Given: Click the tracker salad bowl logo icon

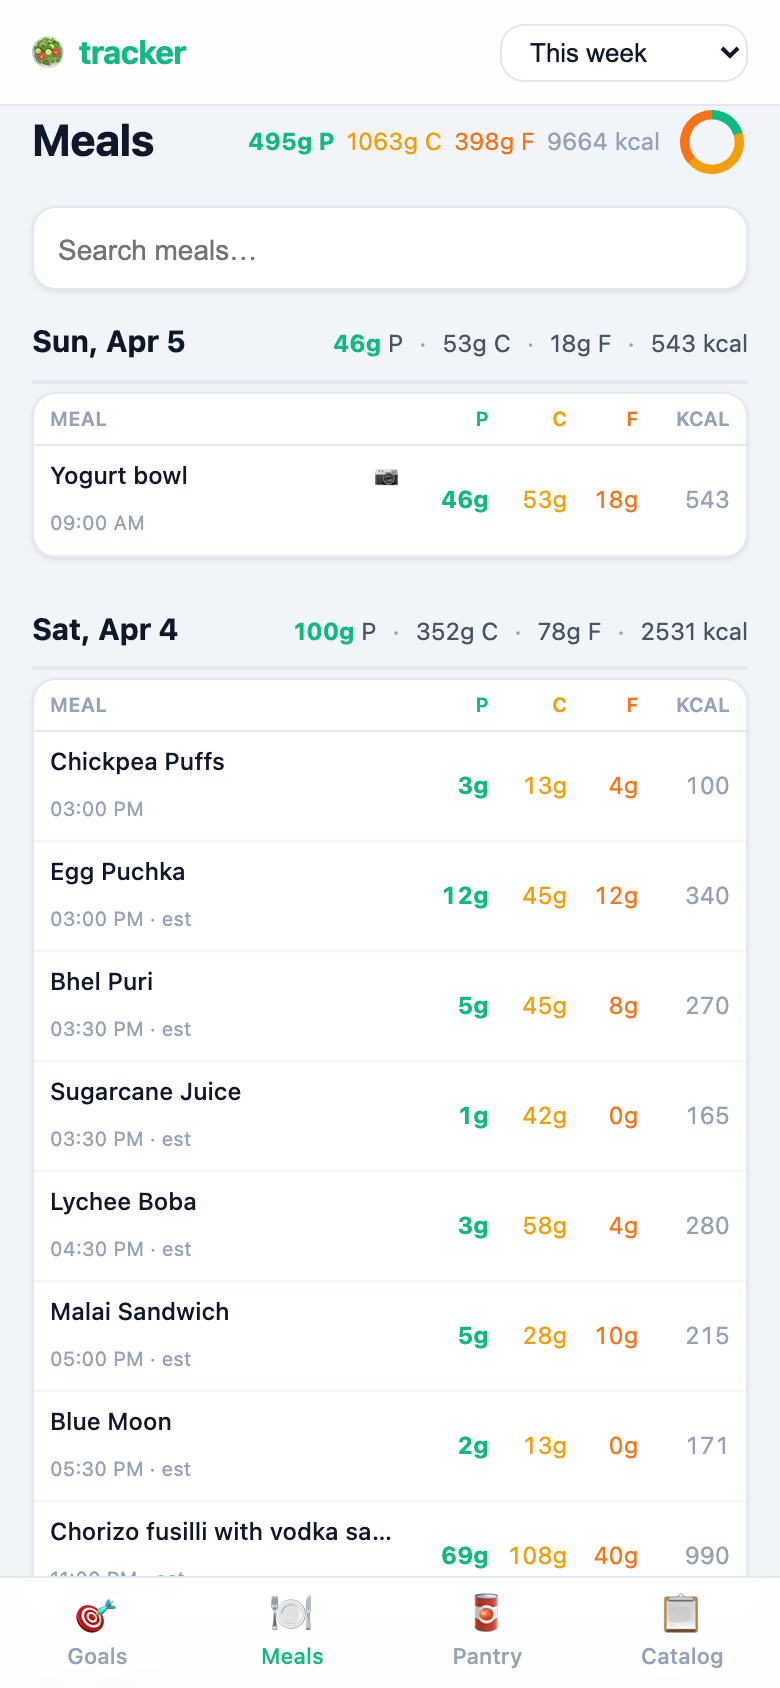Looking at the screenshot, I should pyautogui.click(x=48, y=52).
